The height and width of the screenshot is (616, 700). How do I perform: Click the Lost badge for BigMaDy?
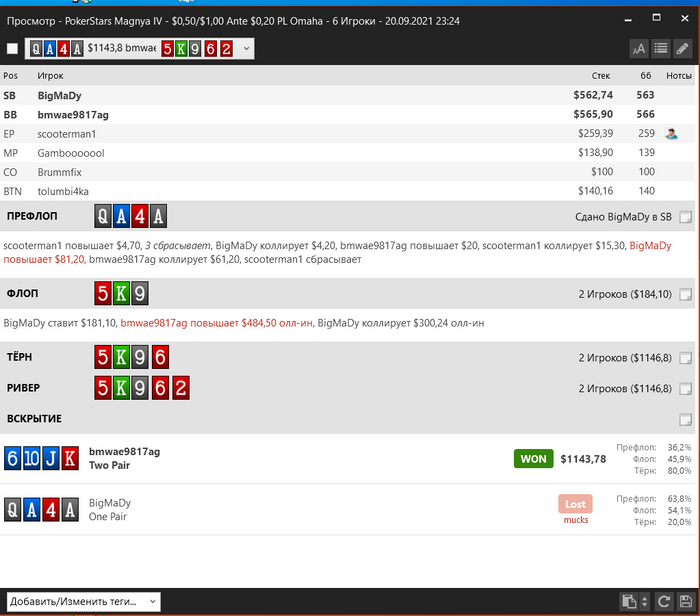coord(575,504)
